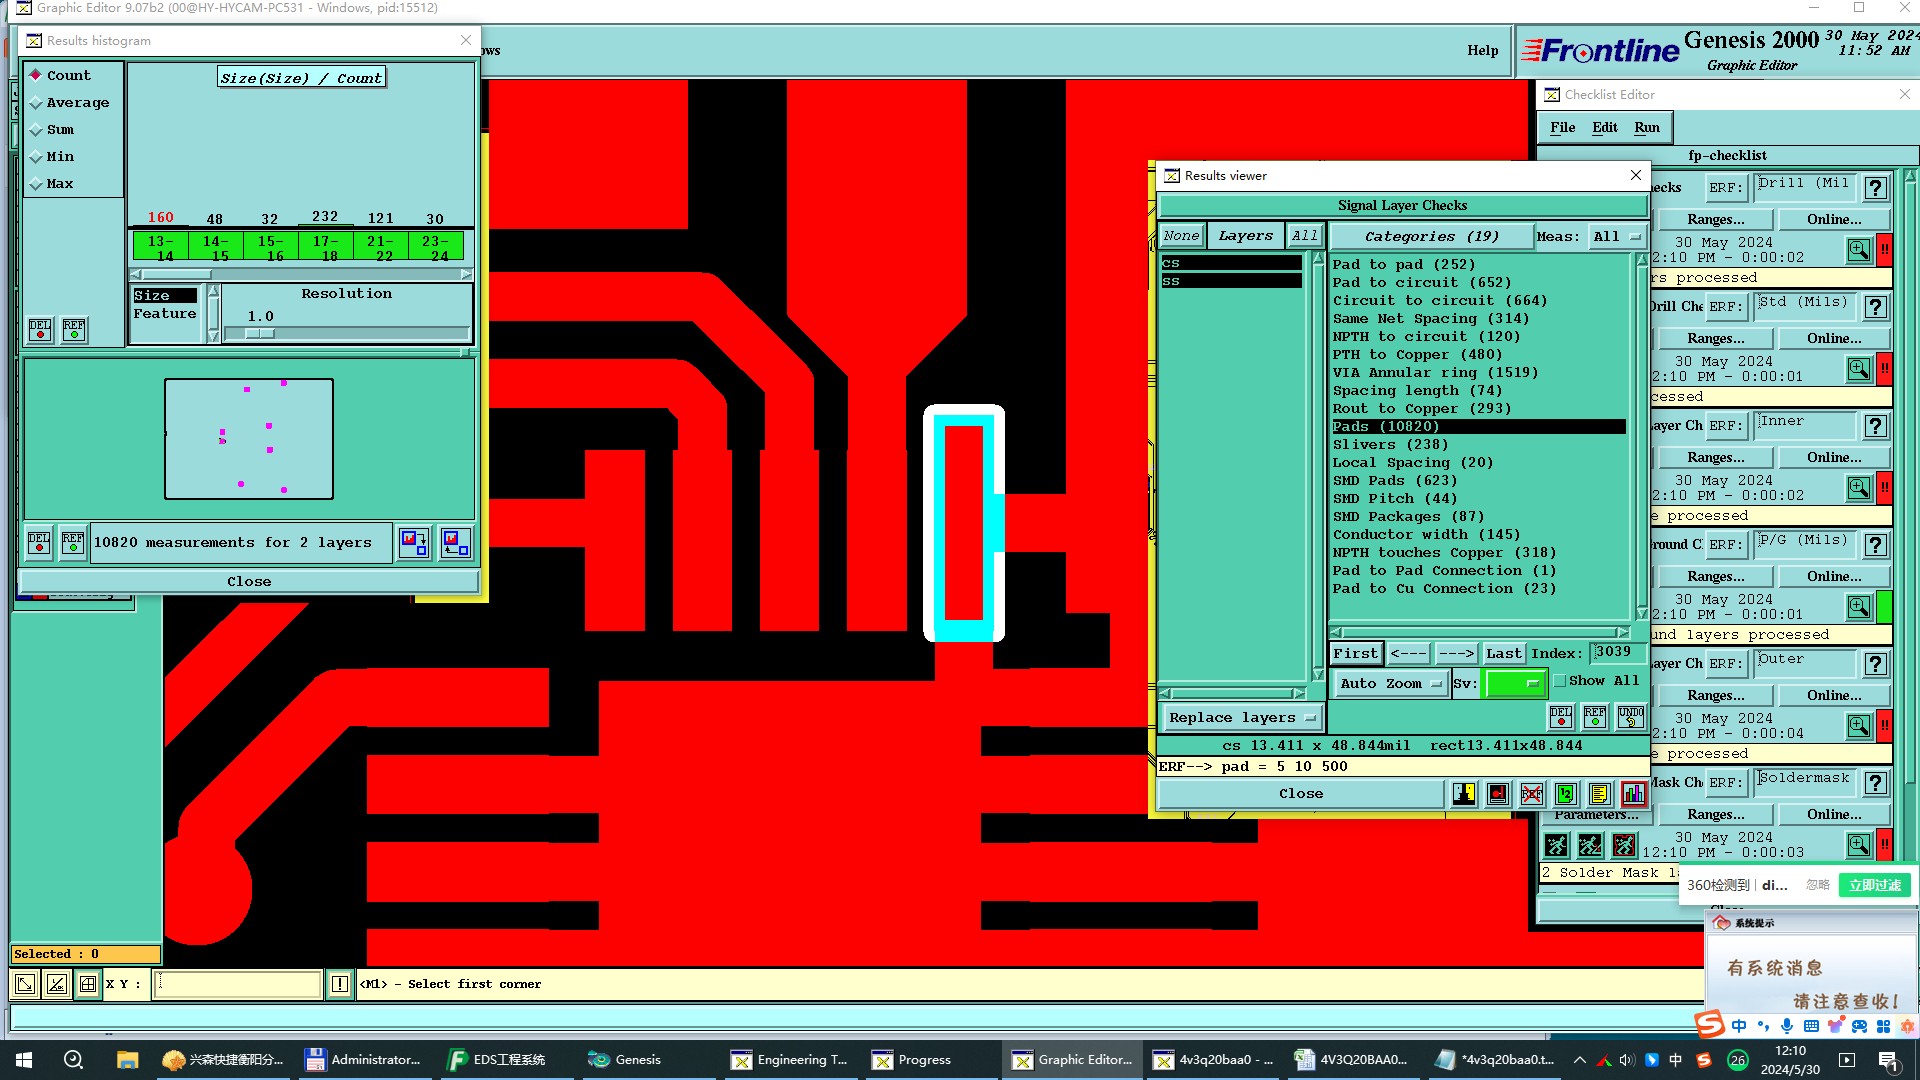1920x1080 pixels.
Task: Click the green numbered page icon in Results viewer
Action: coord(1566,794)
